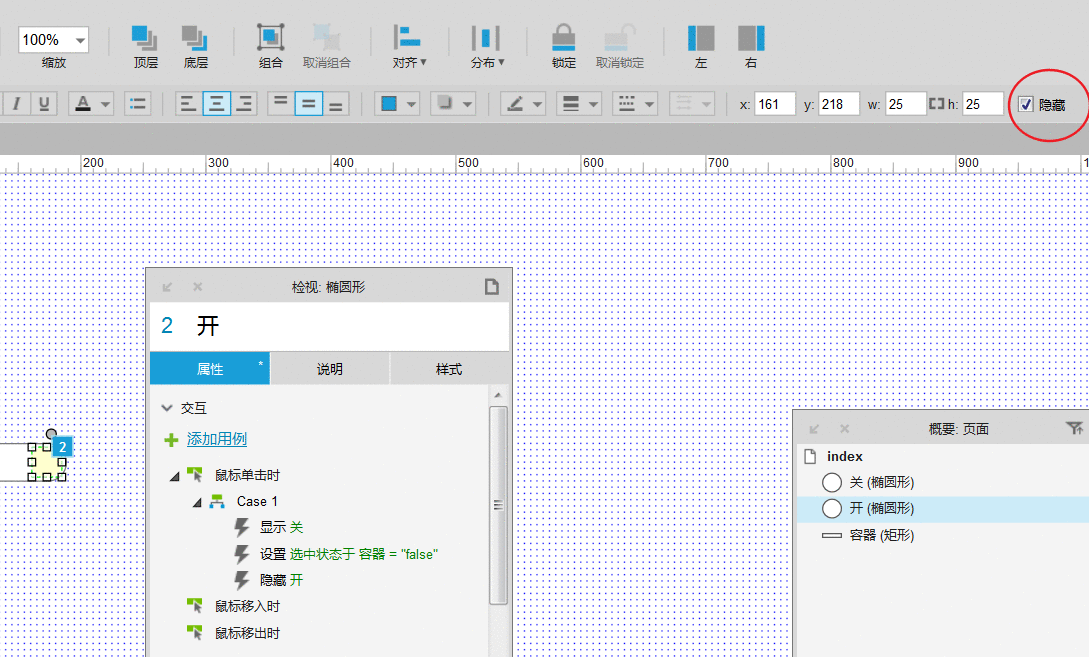Collapse the Case 1 node
Viewport: 1089px width, 657px height.
tap(197, 502)
